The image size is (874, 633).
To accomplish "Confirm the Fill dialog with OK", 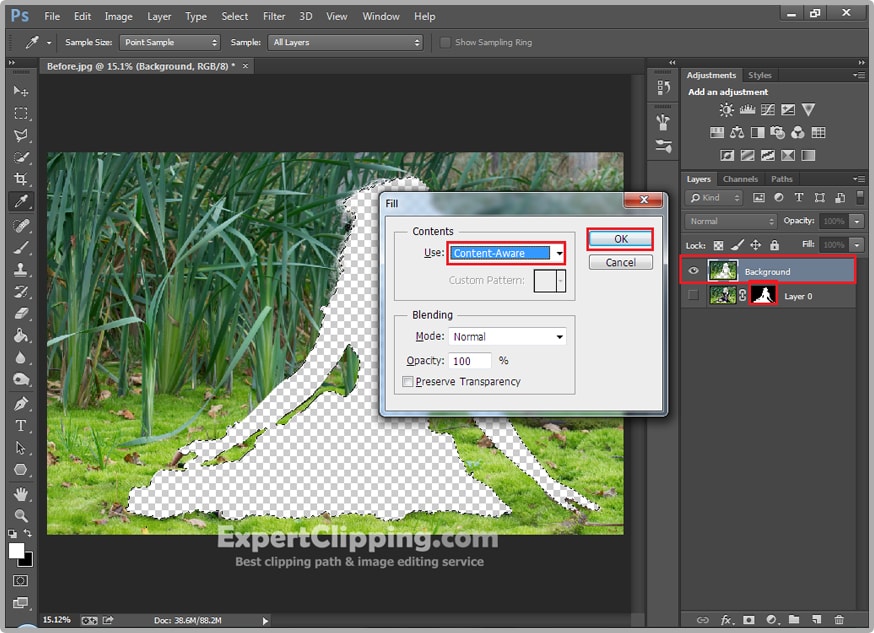I will pyautogui.click(x=620, y=239).
